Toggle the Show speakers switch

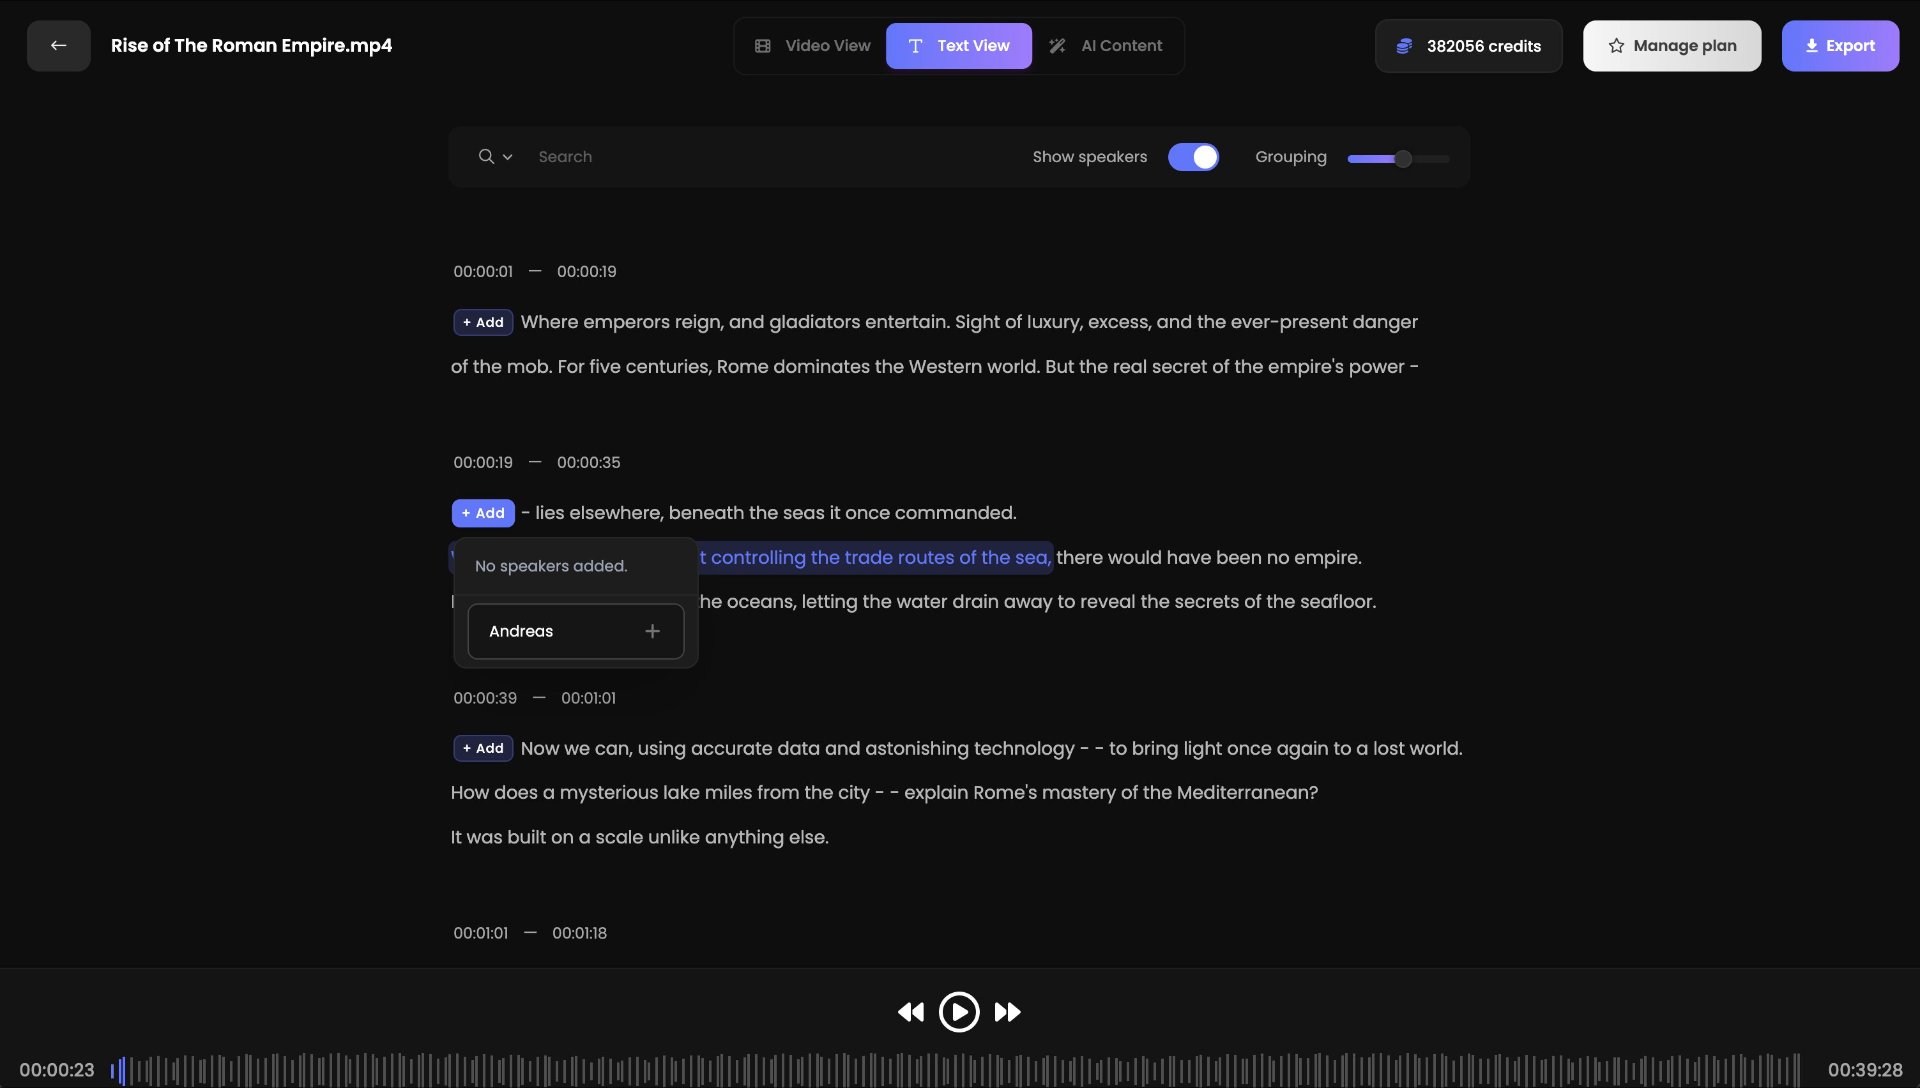pyautogui.click(x=1193, y=157)
